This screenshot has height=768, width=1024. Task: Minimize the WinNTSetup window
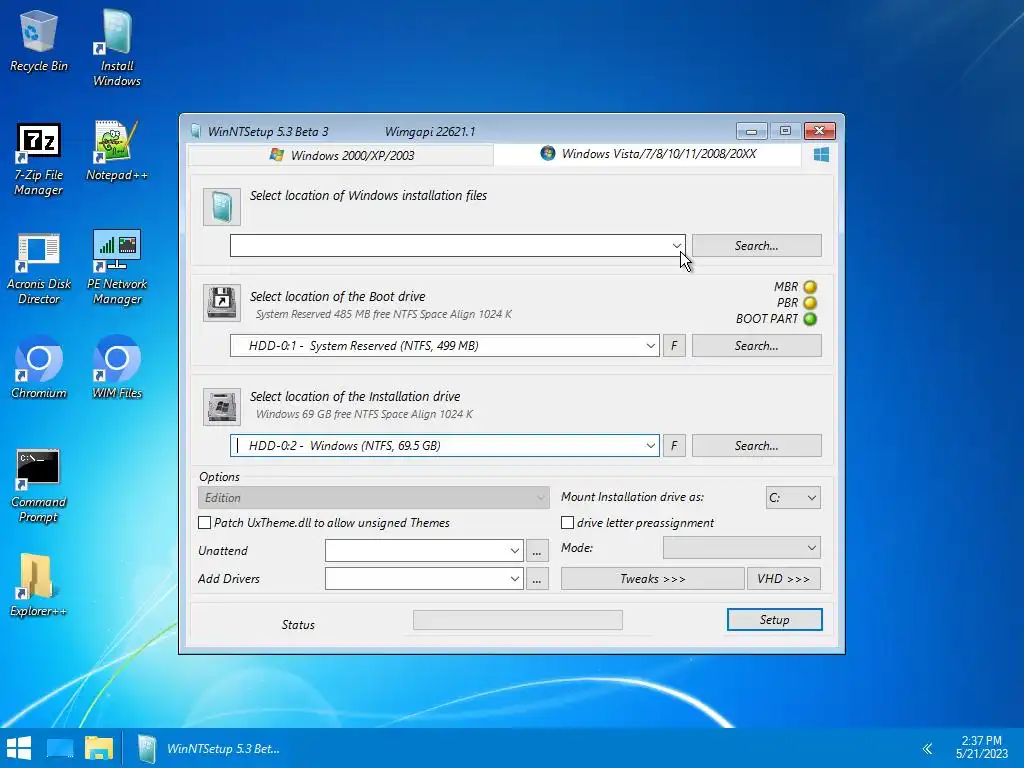pyautogui.click(x=752, y=131)
